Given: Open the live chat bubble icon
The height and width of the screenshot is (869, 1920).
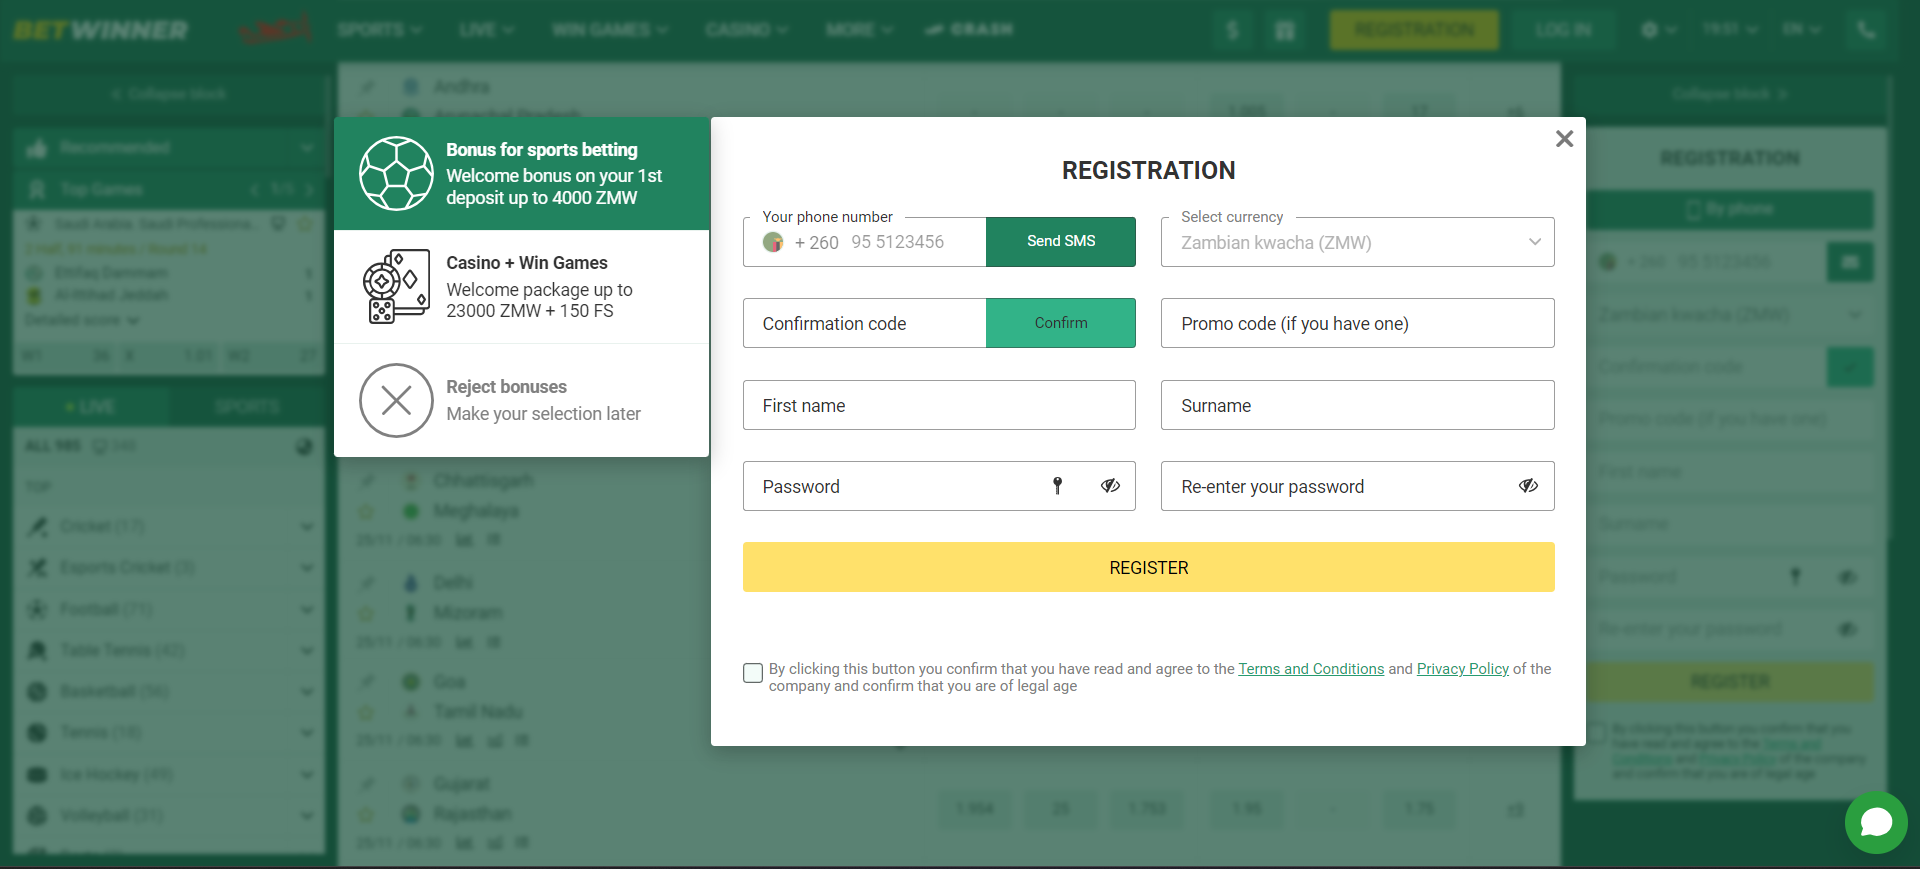Looking at the screenshot, I should point(1876,822).
